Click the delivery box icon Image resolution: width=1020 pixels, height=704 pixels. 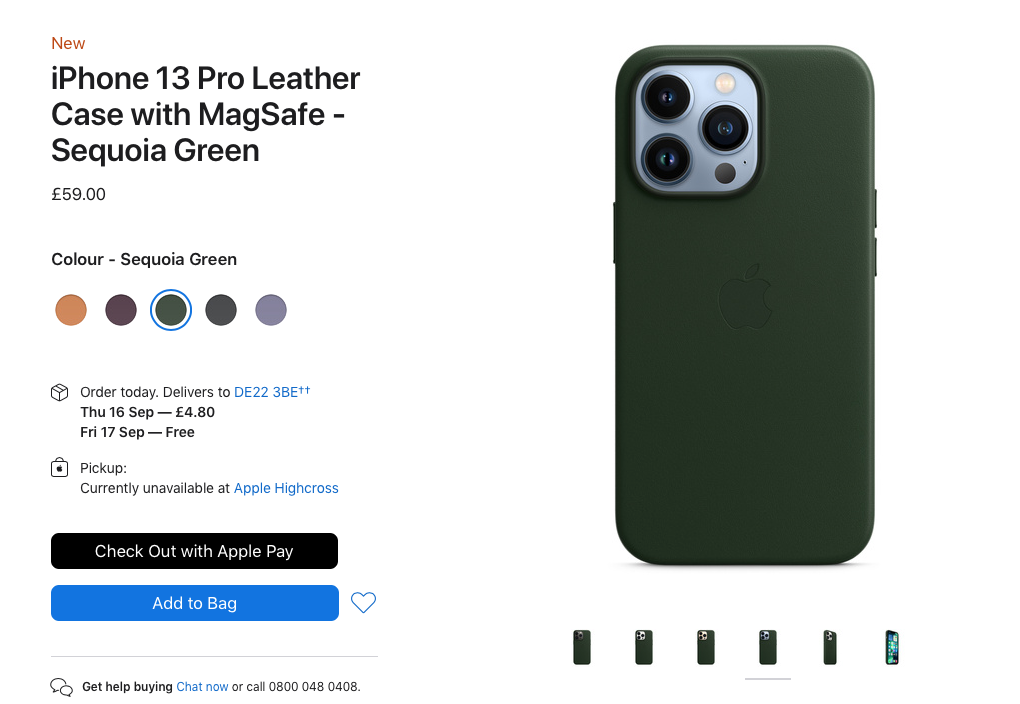click(59, 392)
